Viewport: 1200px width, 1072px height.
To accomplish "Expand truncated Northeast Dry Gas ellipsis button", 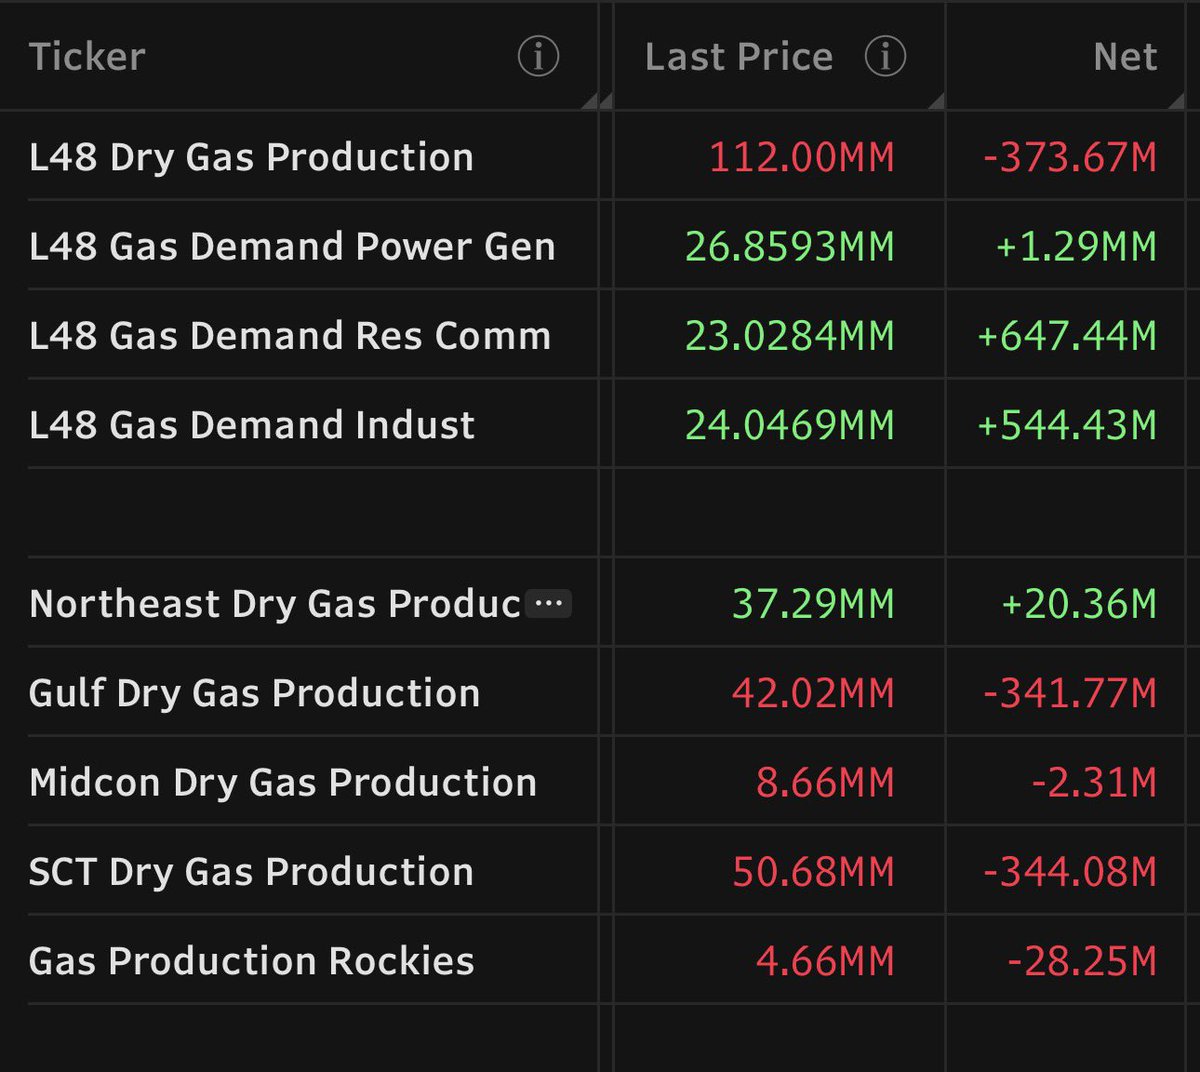I will click(549, 603).
